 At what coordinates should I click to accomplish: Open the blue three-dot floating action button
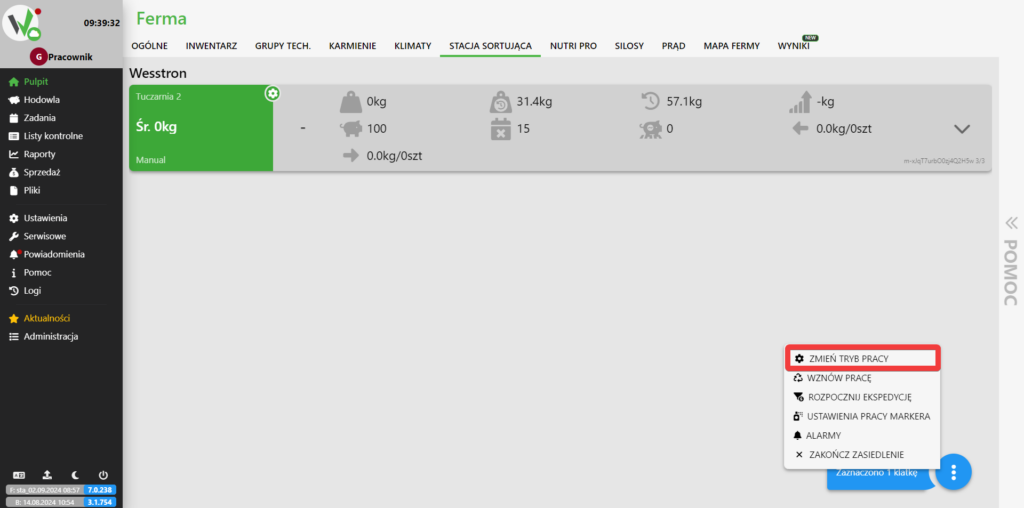[954, 471]
